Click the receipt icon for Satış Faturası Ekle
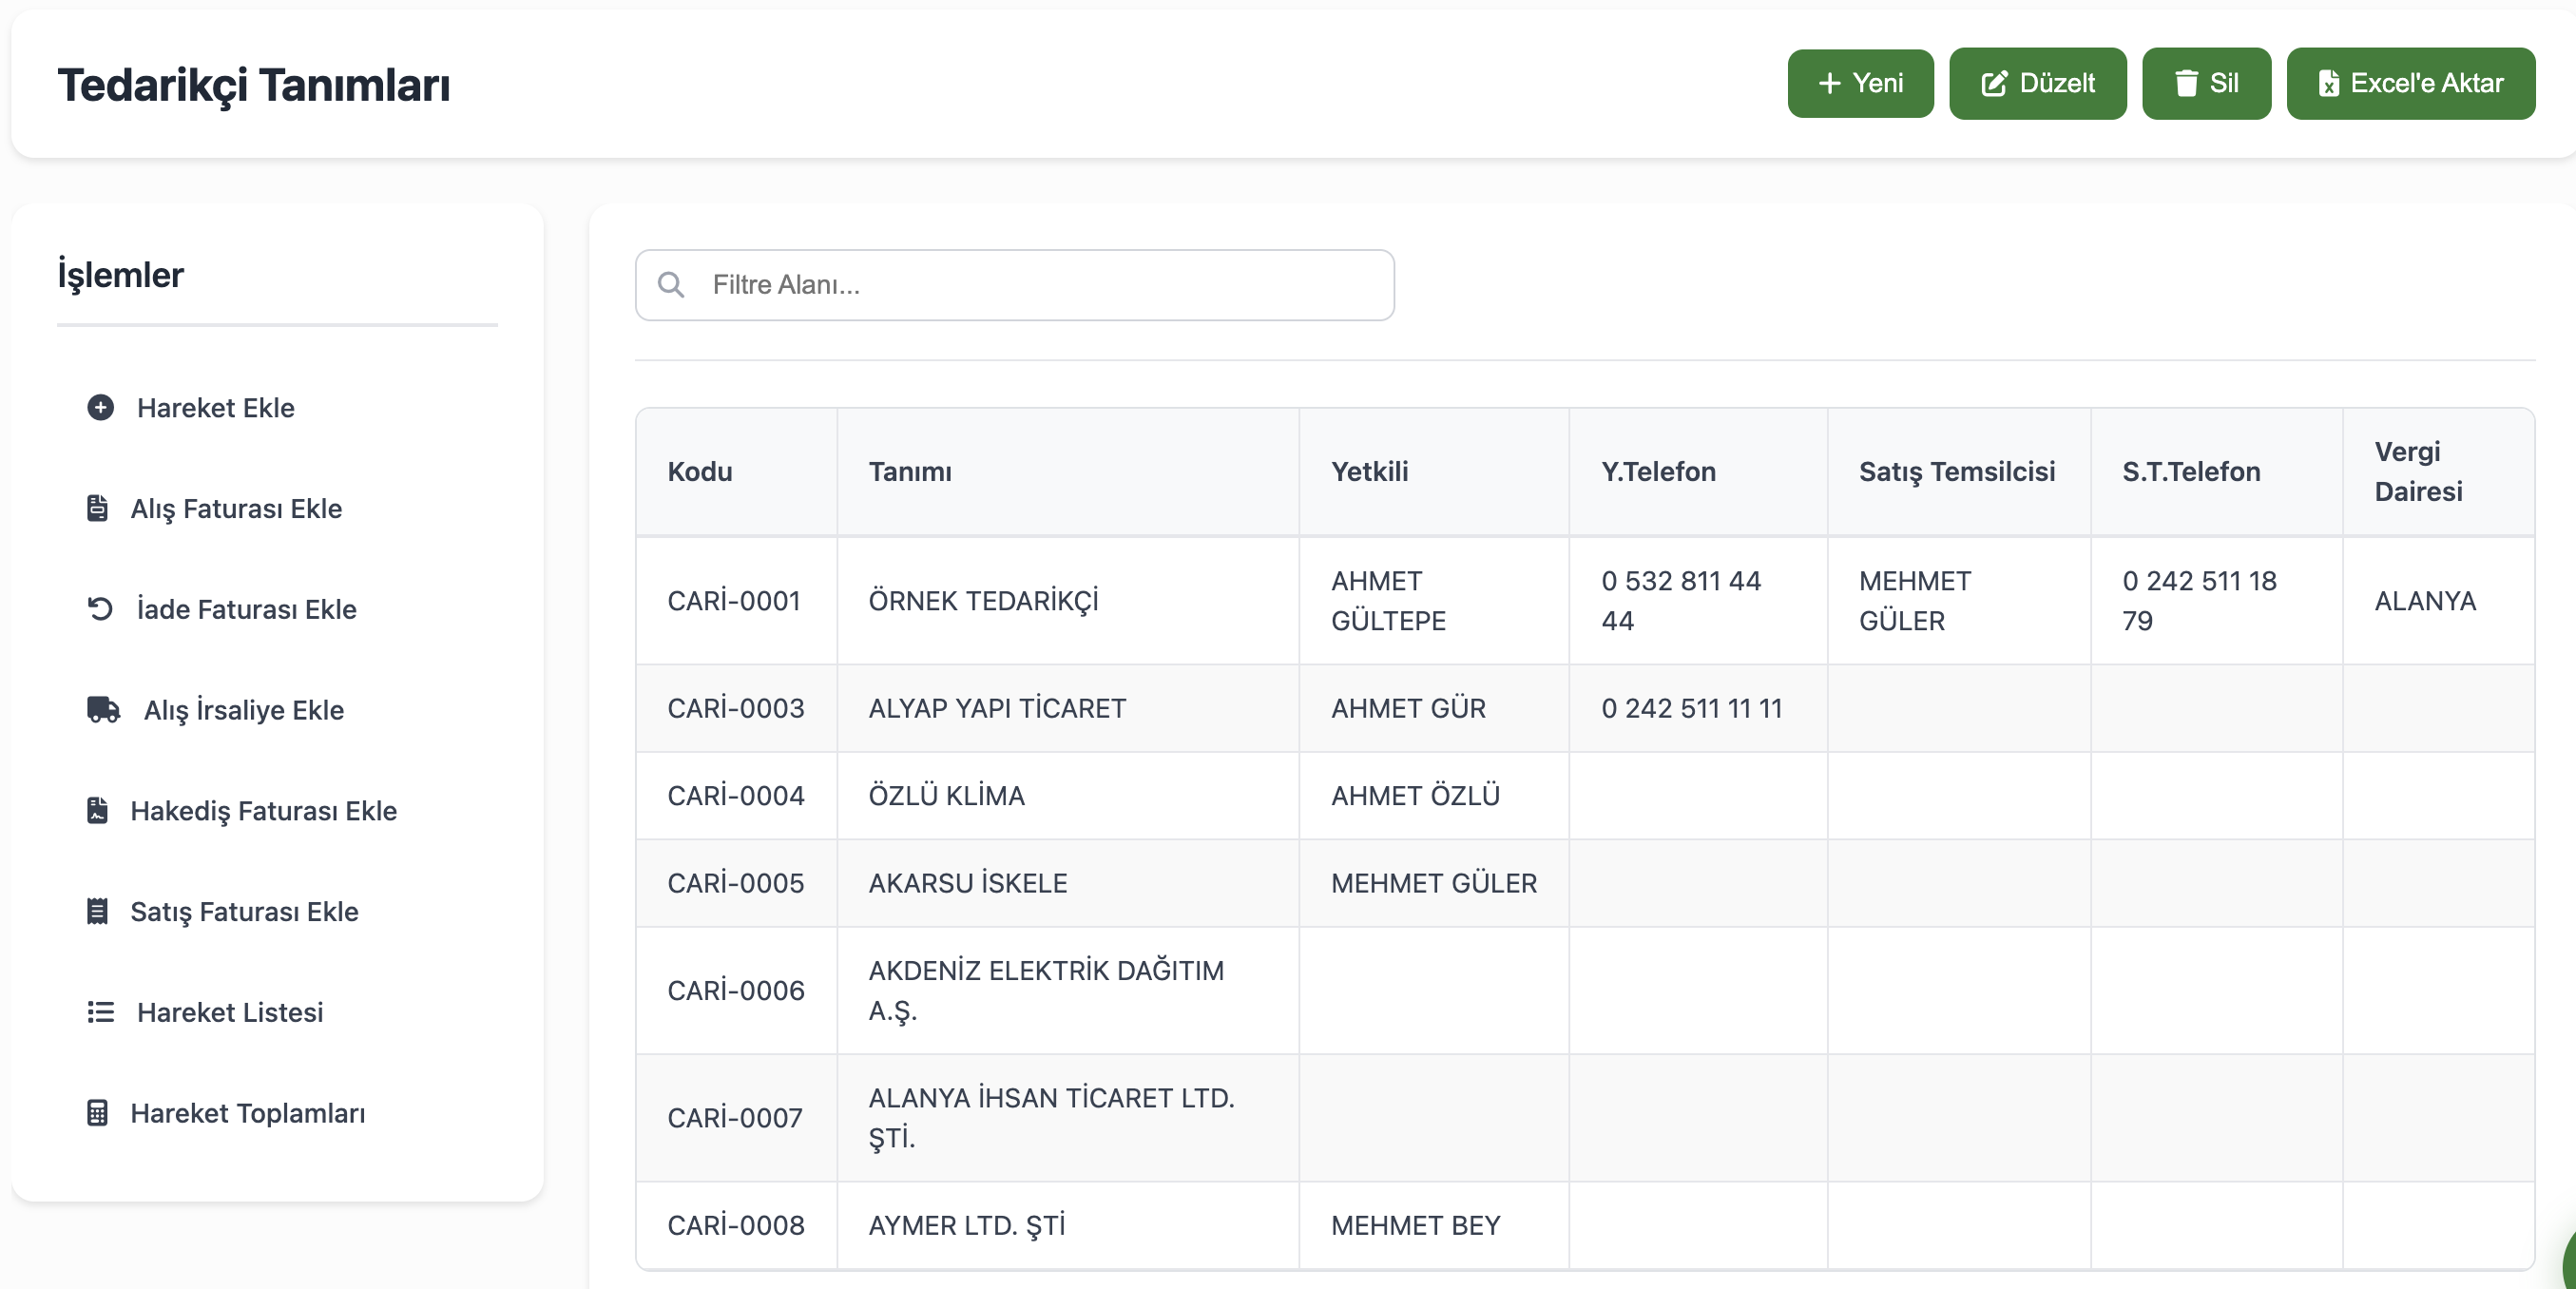2576x1289 pixels. (97, 911)
